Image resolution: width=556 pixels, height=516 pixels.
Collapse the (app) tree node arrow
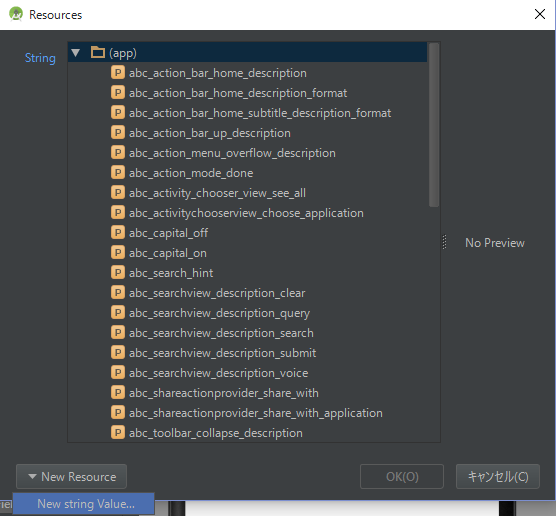click(x=76, y=53)
